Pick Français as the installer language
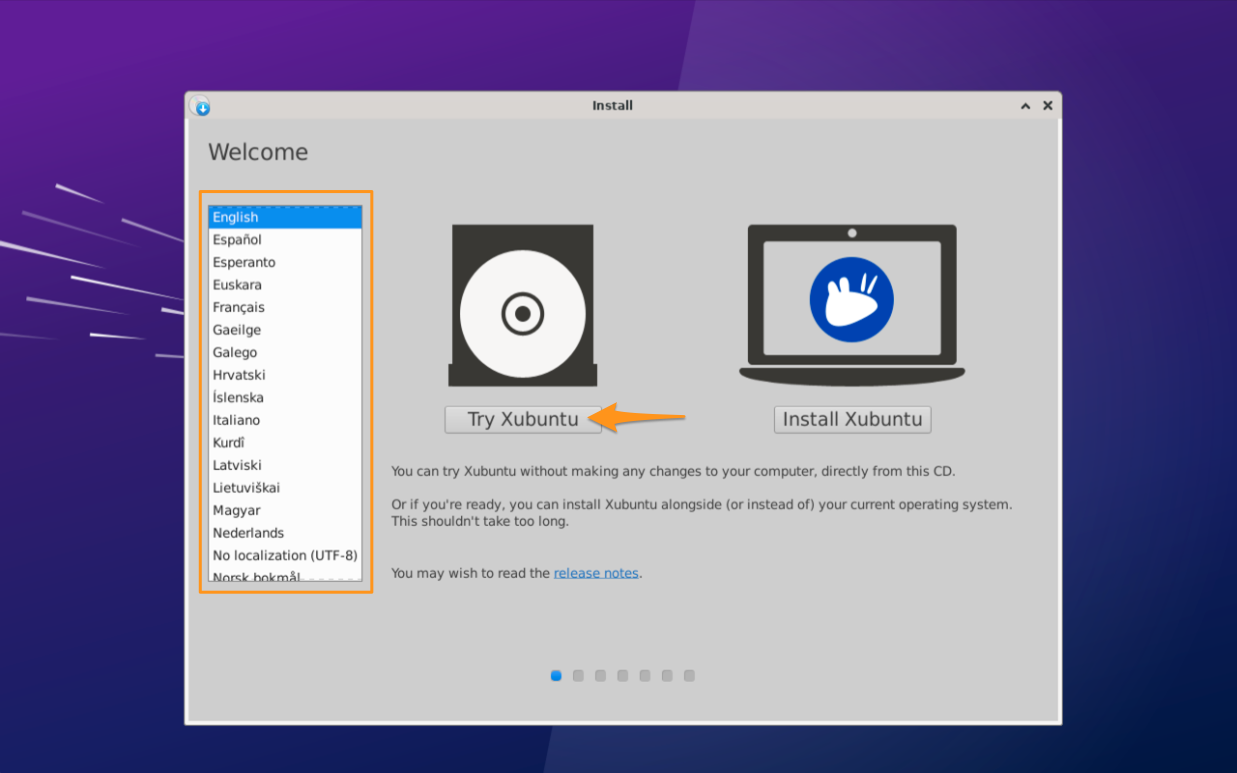Viewport: 1237px width, 773px height. 238,308
